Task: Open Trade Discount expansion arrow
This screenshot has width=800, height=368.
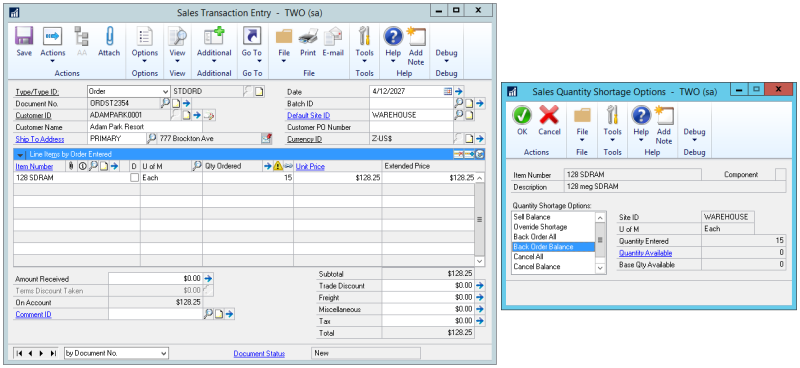Action: click(480, 285)
